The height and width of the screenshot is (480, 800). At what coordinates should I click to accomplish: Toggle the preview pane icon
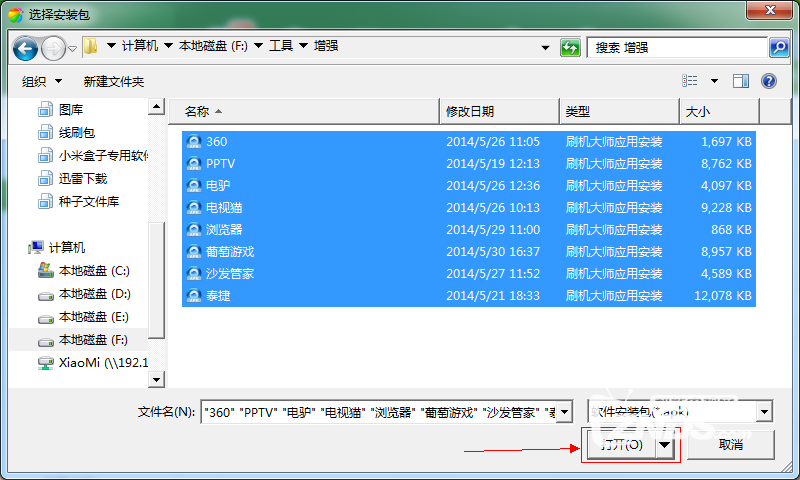(x=741, y=81)
